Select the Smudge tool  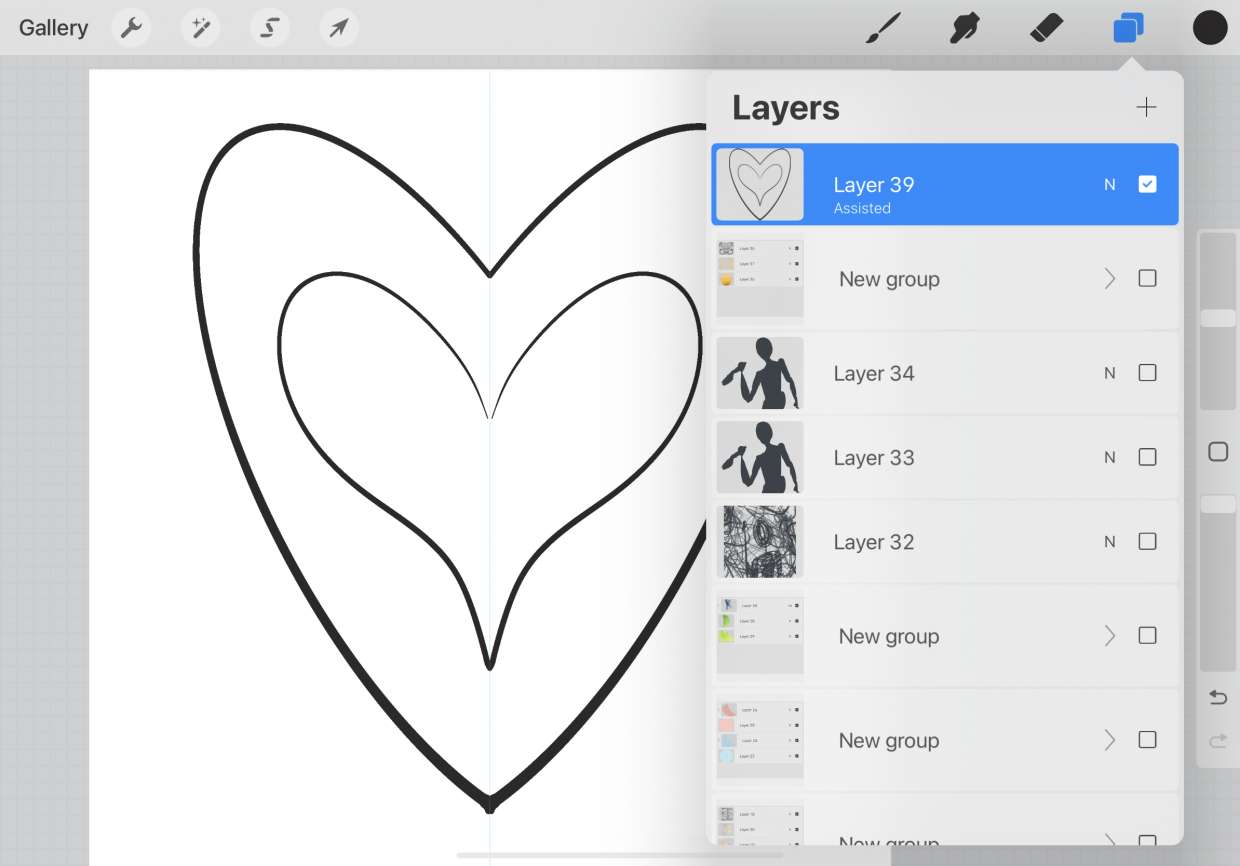(964, 28)
